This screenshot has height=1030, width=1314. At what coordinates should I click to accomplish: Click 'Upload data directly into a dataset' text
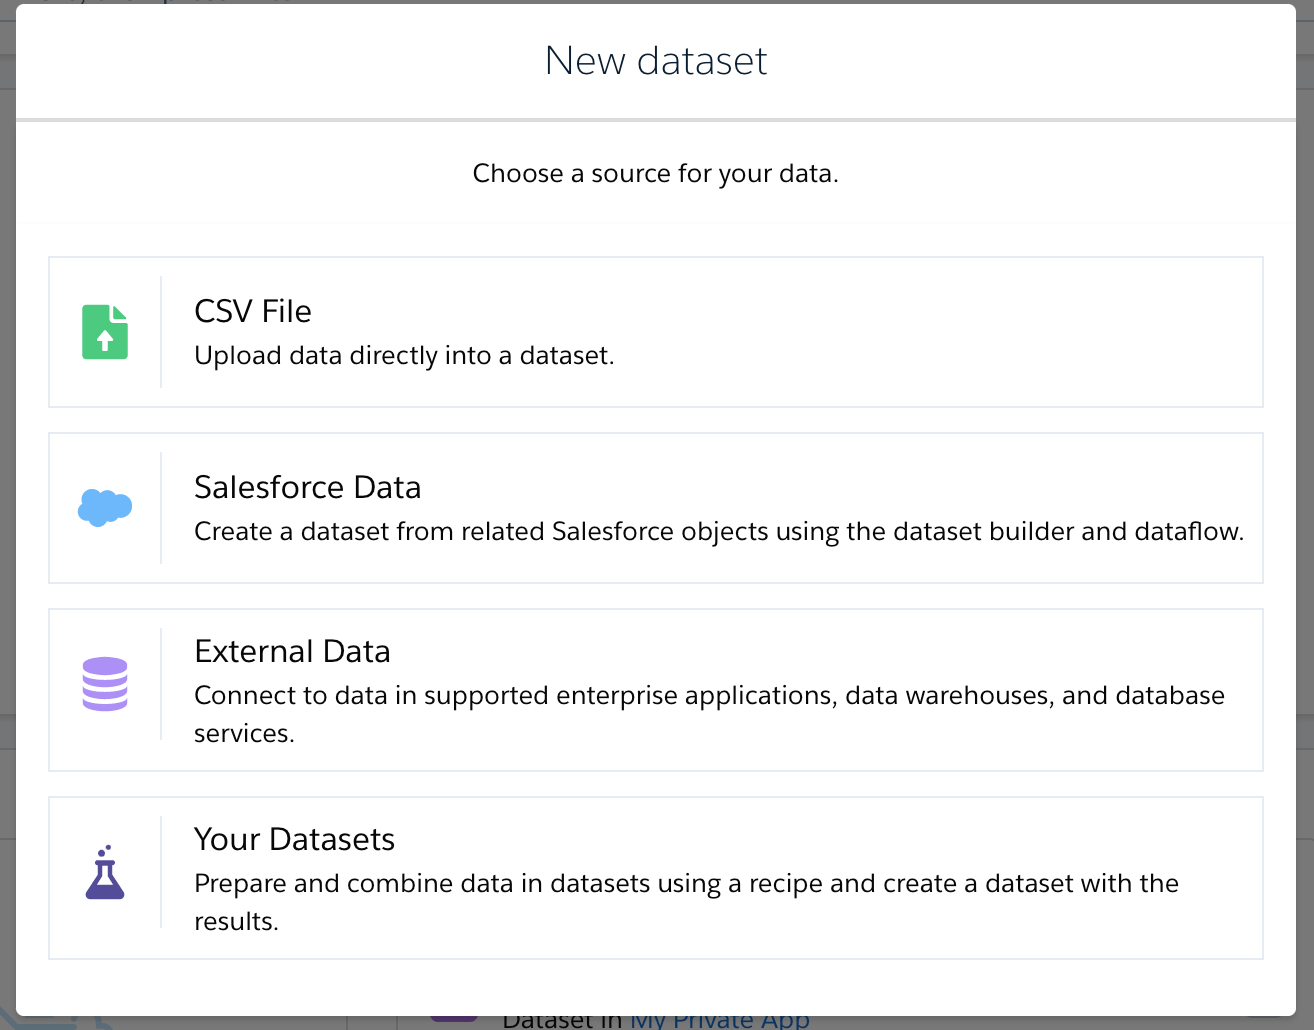(404, 356)
